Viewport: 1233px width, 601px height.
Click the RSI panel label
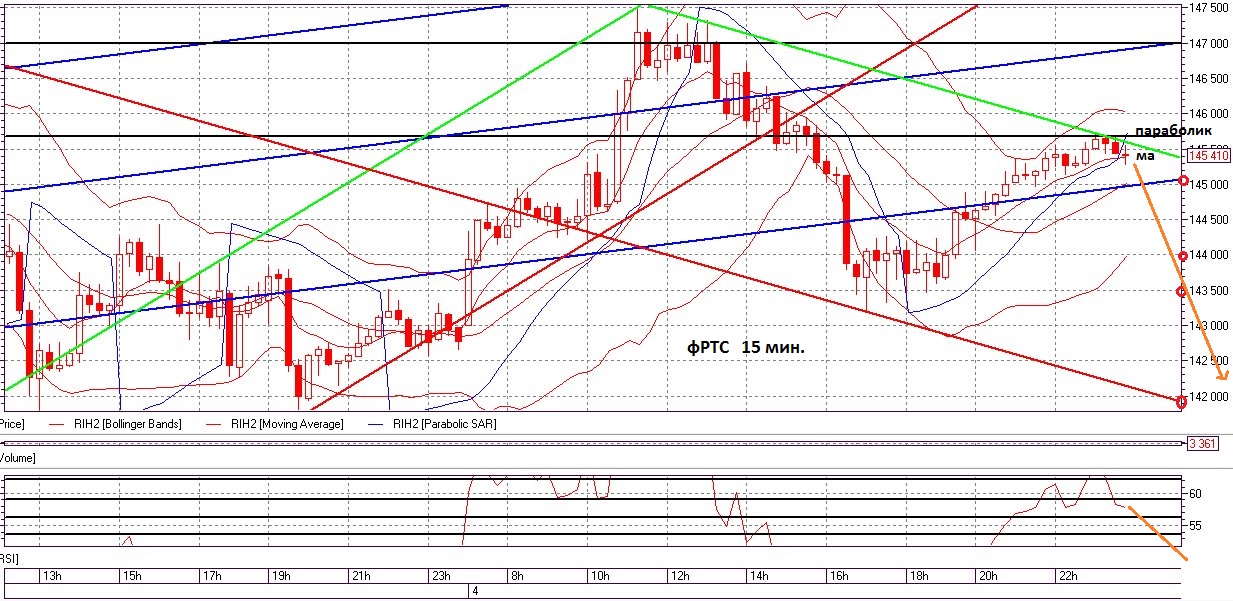(10, 558)
